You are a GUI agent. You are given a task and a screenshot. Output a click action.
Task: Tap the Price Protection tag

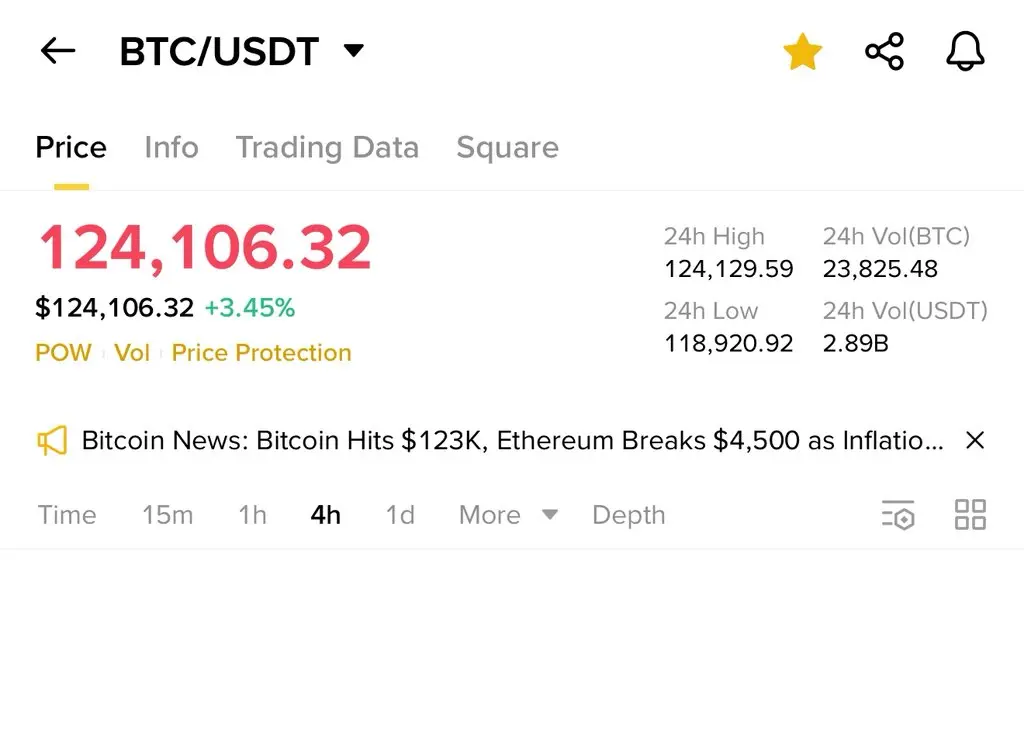[261, 353]
